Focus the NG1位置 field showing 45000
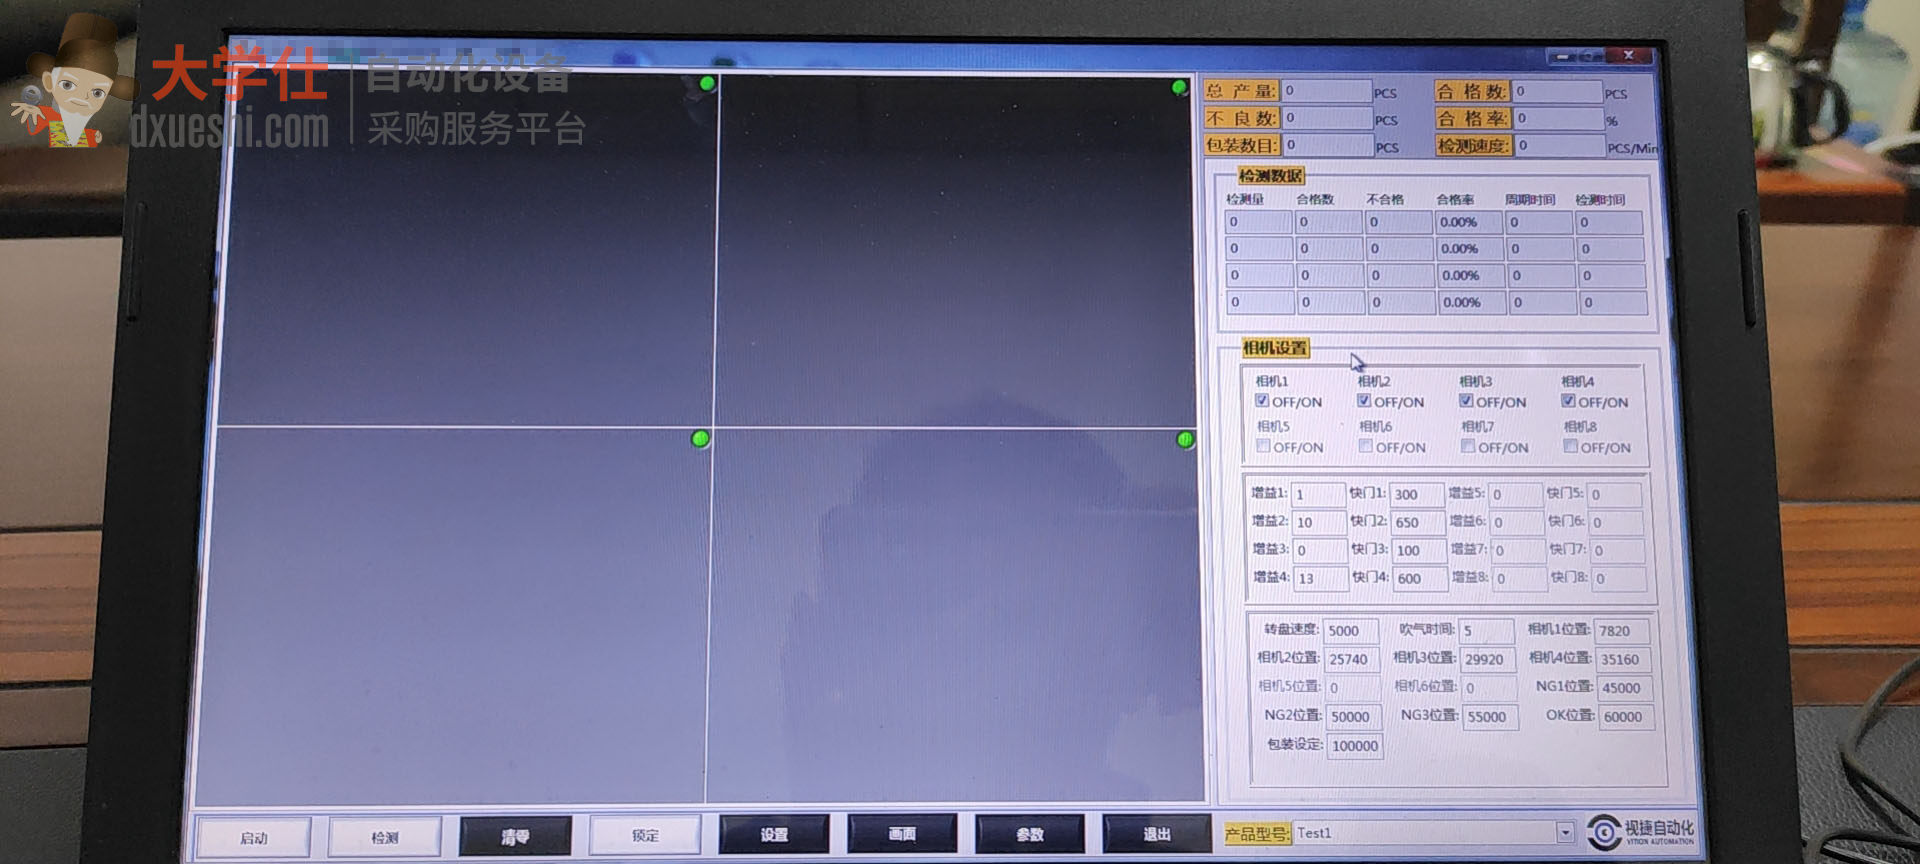1920x864 pixels. pyautogui.click(x=1625, y=688)
